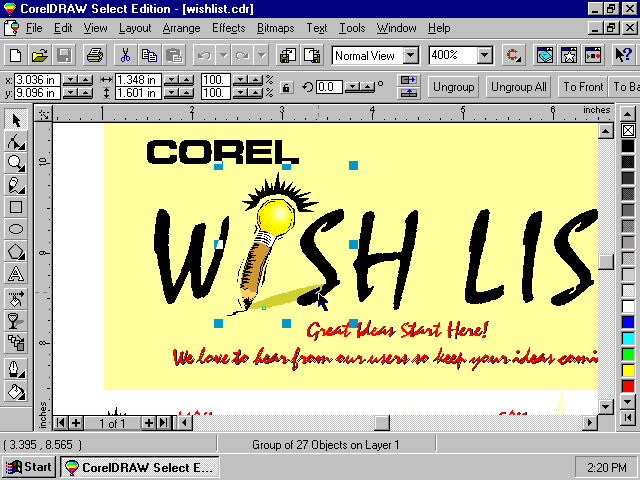
Task: Click the Export icon
Action: click(x=312, y=55)
